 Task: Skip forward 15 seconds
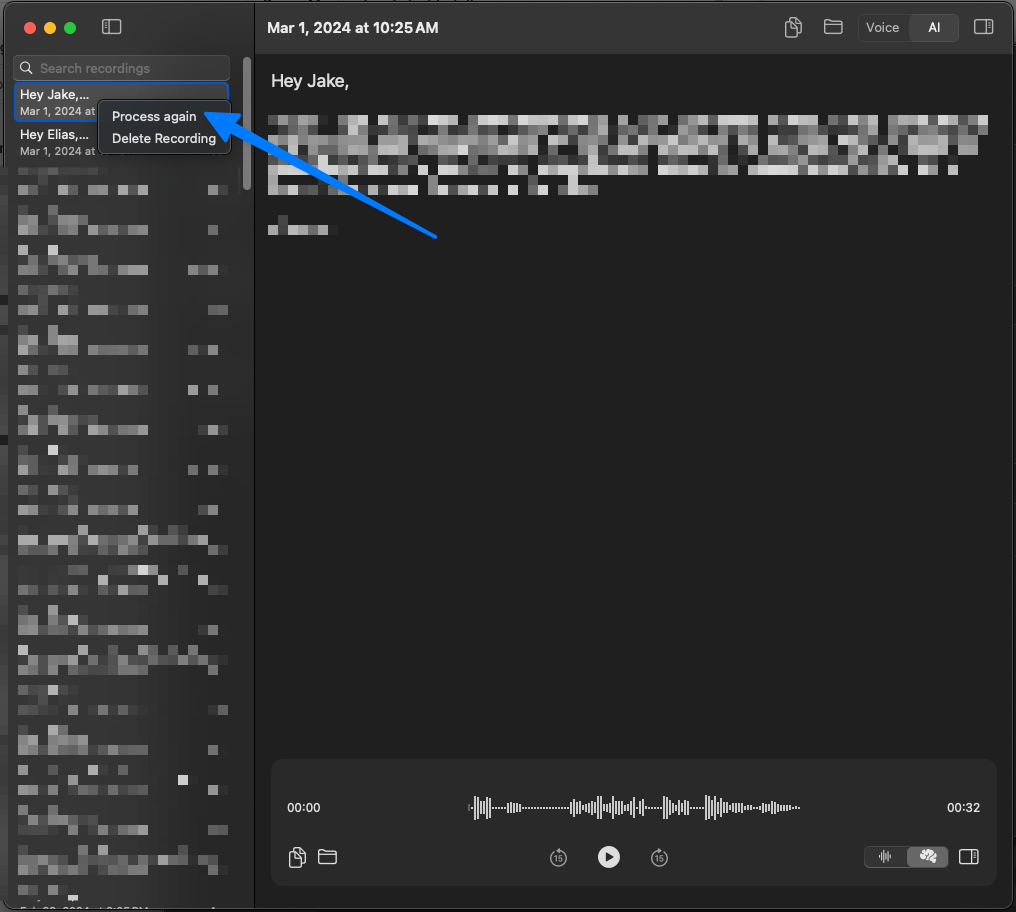point(659,857)
